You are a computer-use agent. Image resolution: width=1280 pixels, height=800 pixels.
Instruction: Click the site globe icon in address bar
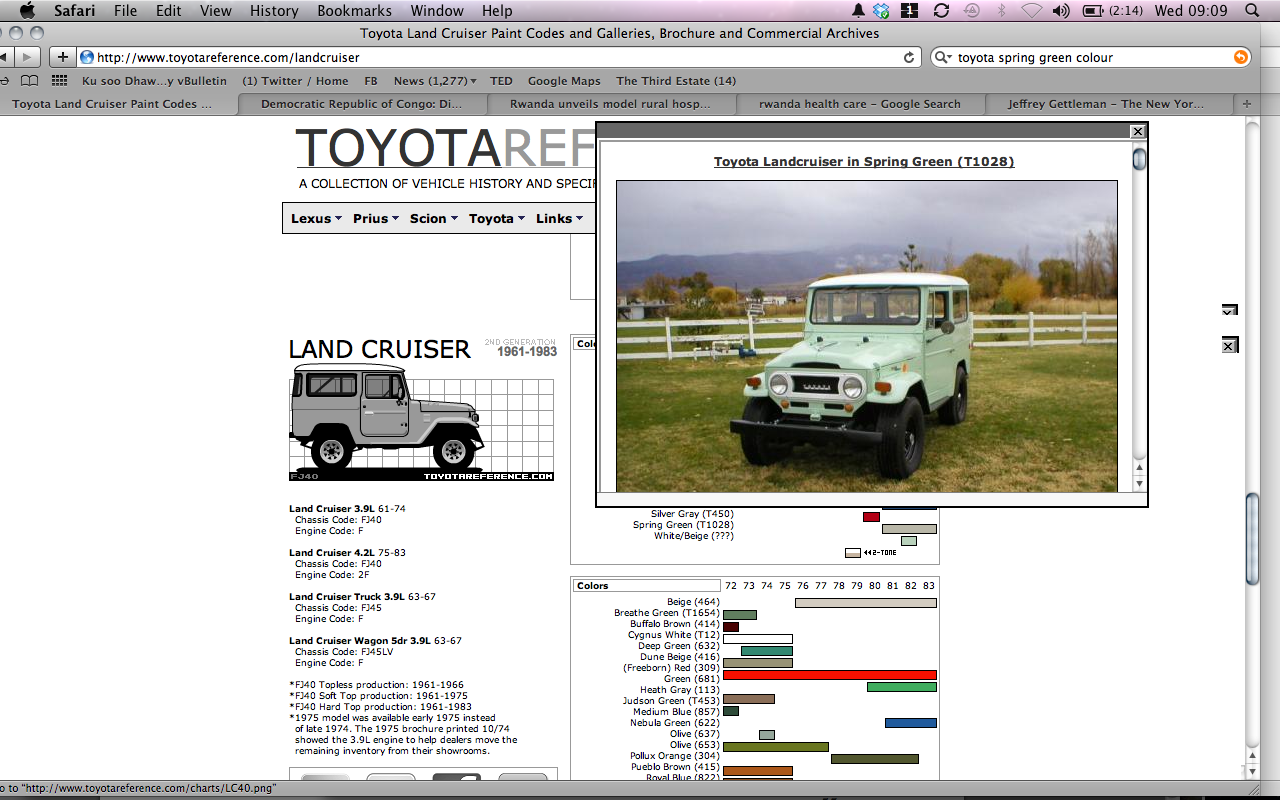click(87, 57)
